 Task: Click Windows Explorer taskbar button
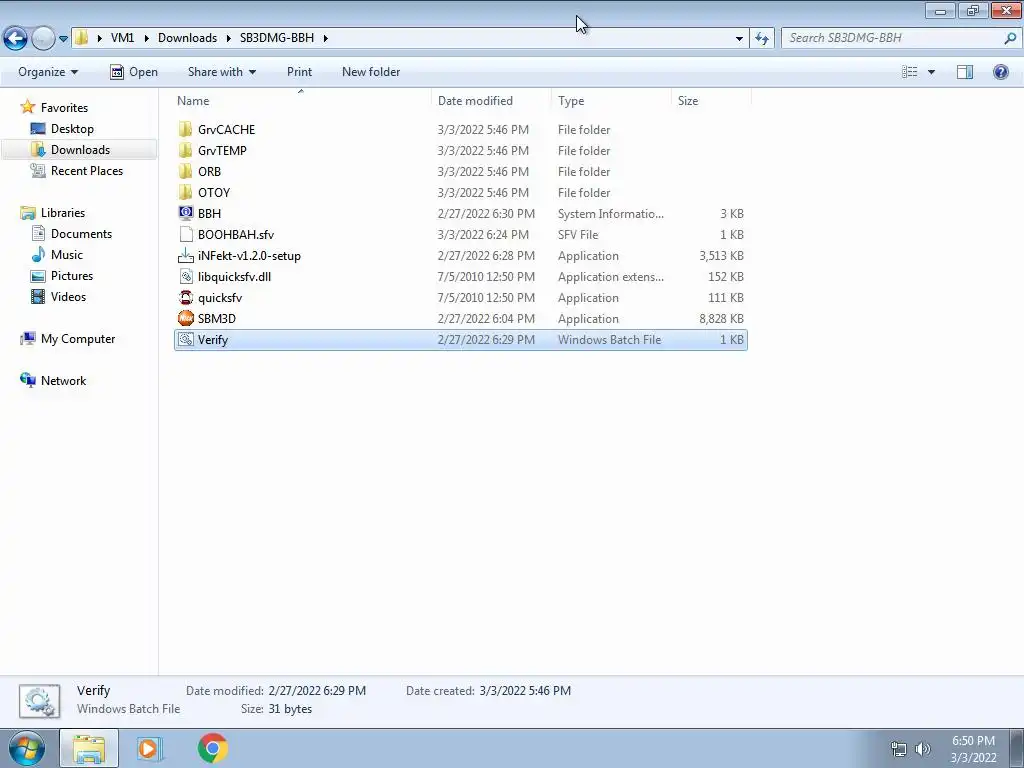[x=89, y=748]
